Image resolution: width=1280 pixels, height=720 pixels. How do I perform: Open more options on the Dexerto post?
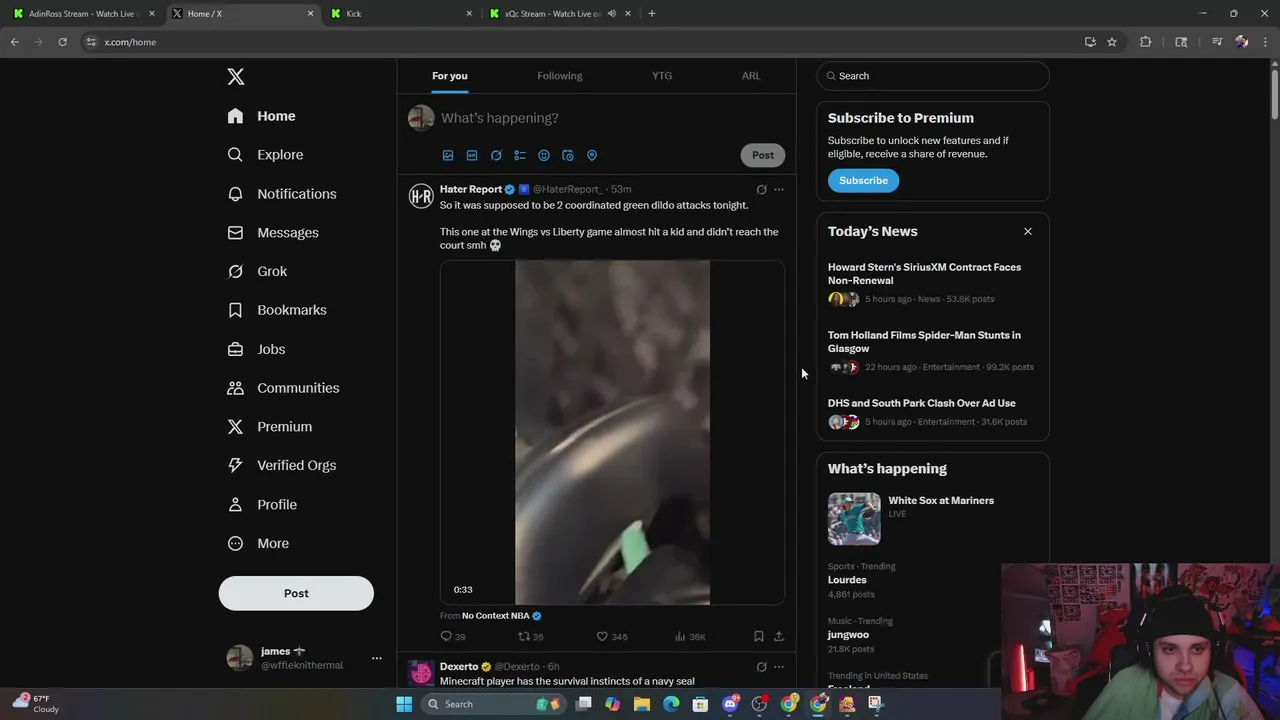click(x=779, y=667)
